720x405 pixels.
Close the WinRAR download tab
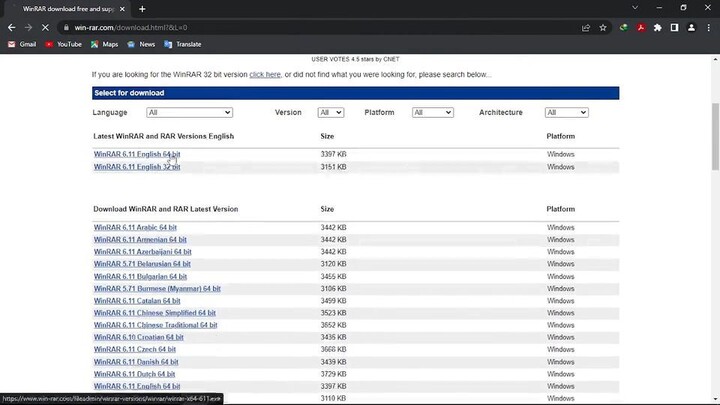[x=122, y=9]
